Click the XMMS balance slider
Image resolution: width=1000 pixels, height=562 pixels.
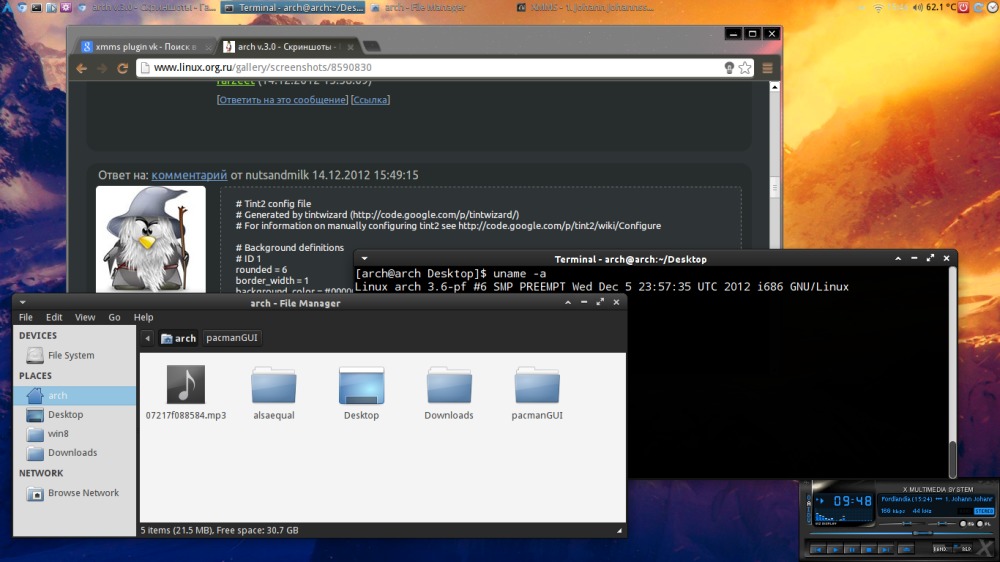[x=943, y=524]
